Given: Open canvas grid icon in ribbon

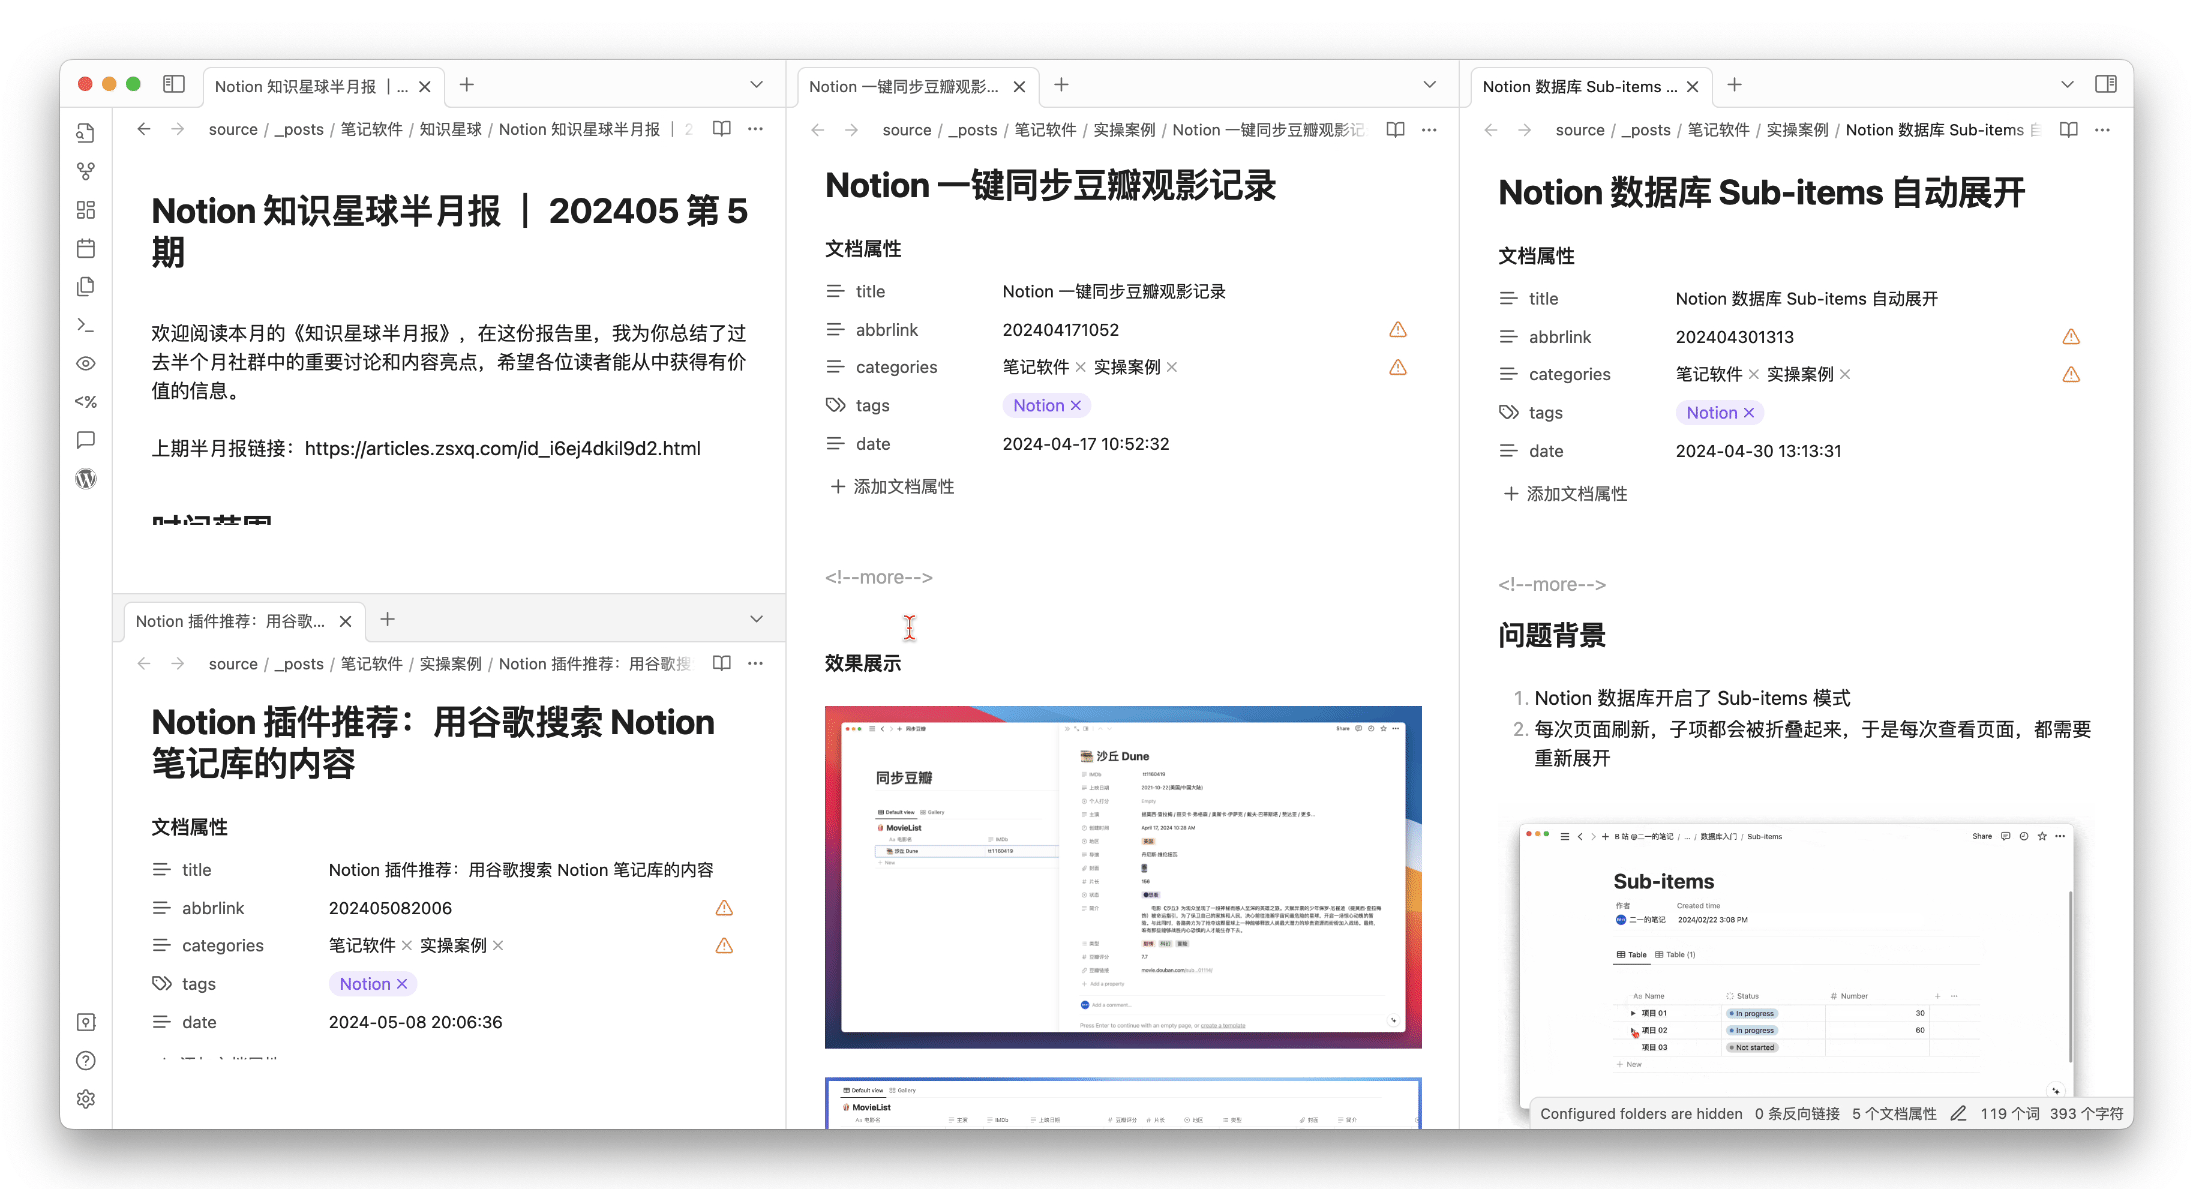Looking at the screenshot, I should pos(86,210).
